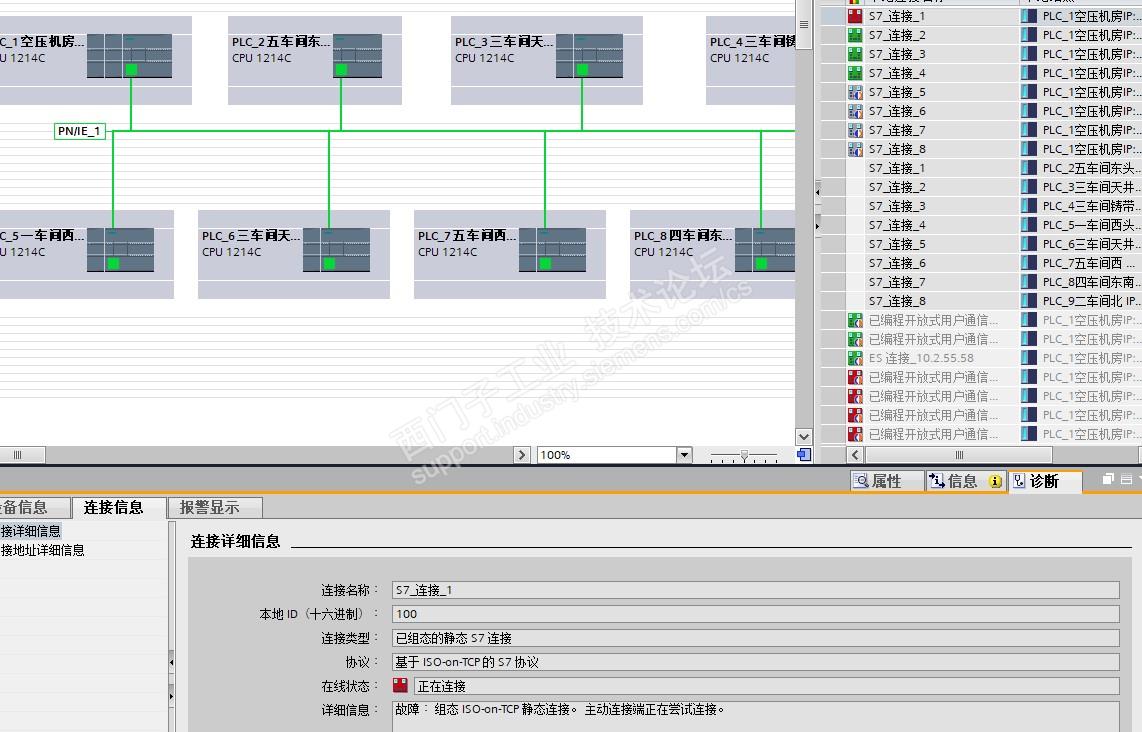Collapse left navigation pane with left splitter arrow
This screenshot has height=732, width=1142.
171,662
